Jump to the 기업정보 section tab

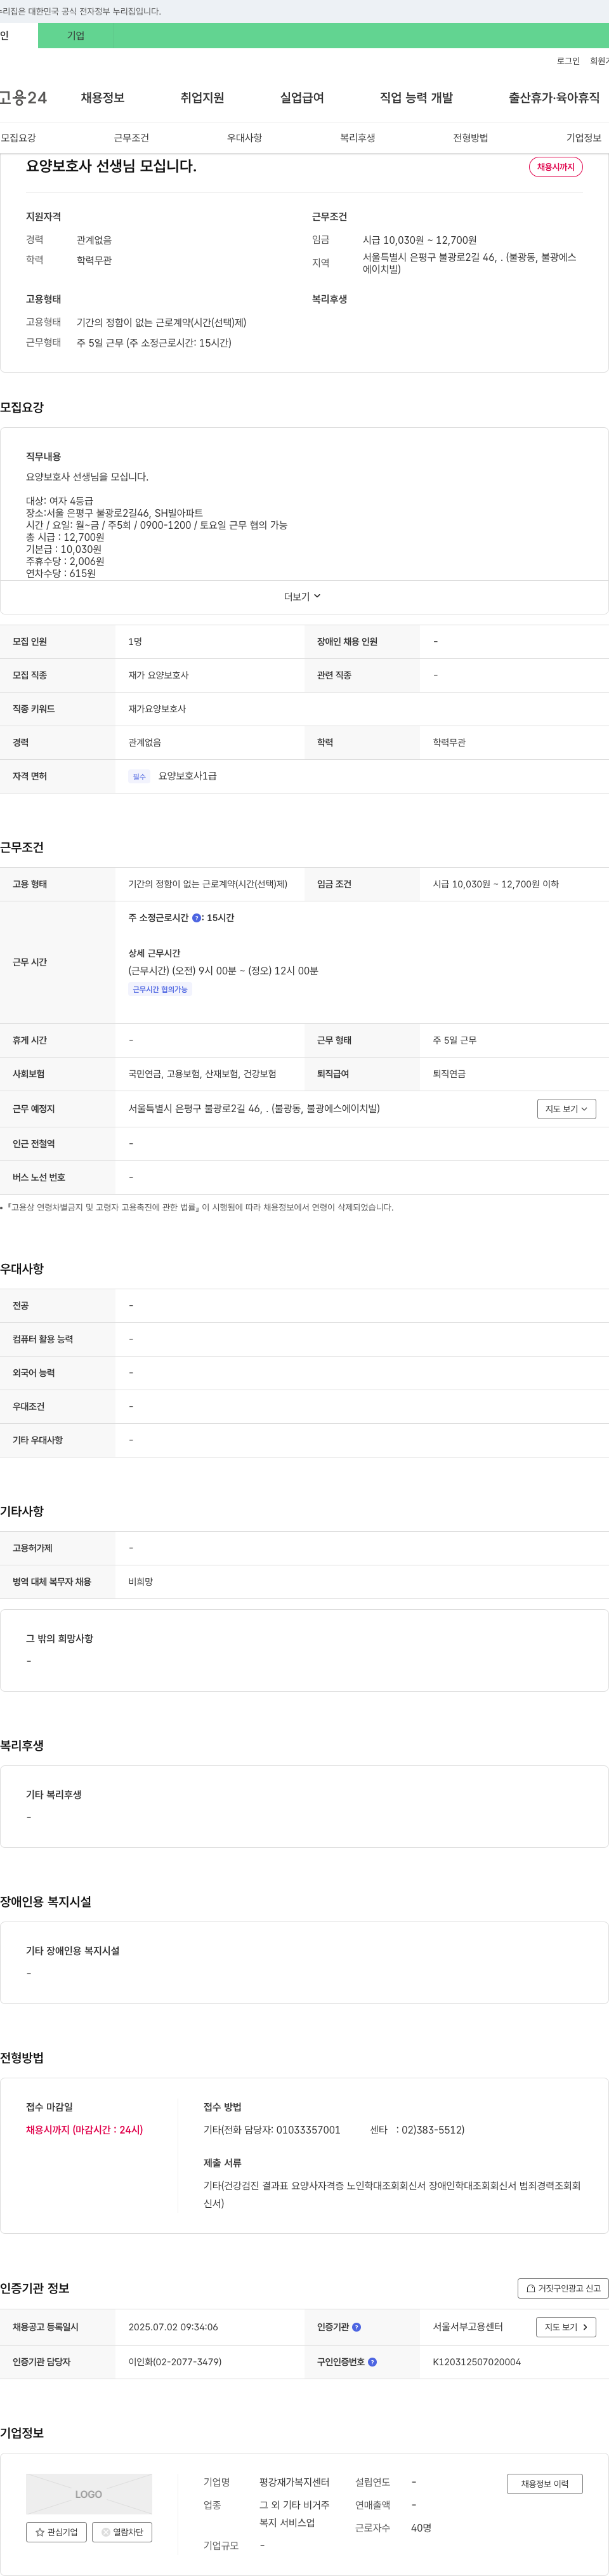(x=584, y=138)
